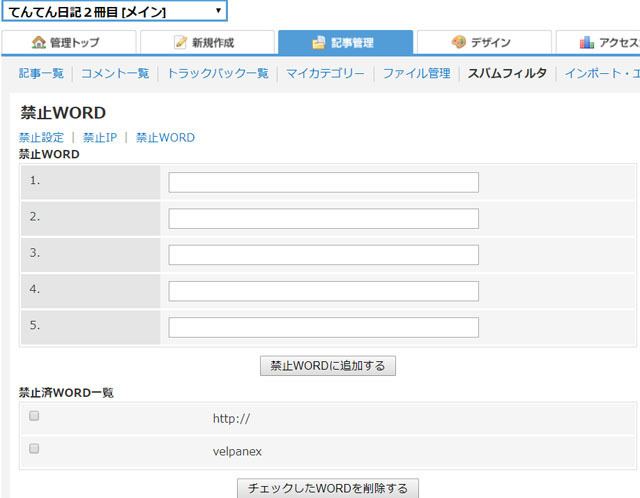The image size is (640, 498).
Task: Click the pencil icon for 新規作成
Action: click(180, 42)
